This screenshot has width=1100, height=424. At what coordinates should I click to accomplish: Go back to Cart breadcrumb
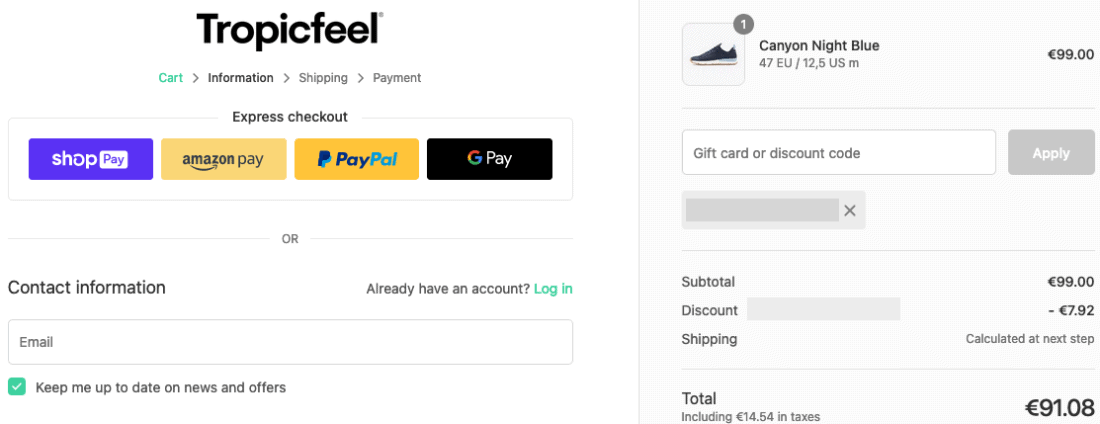click(x=171, y=78)
